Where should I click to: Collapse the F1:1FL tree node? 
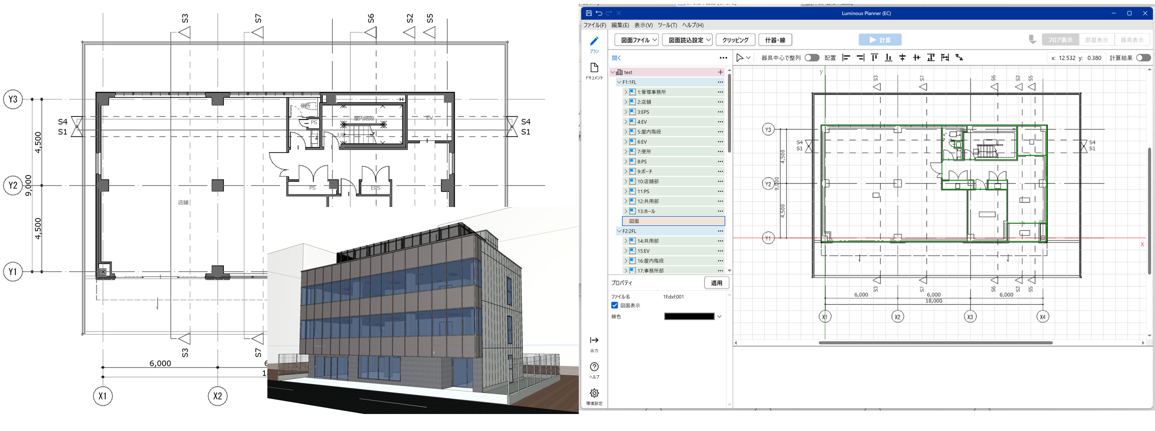coord(619,82)
